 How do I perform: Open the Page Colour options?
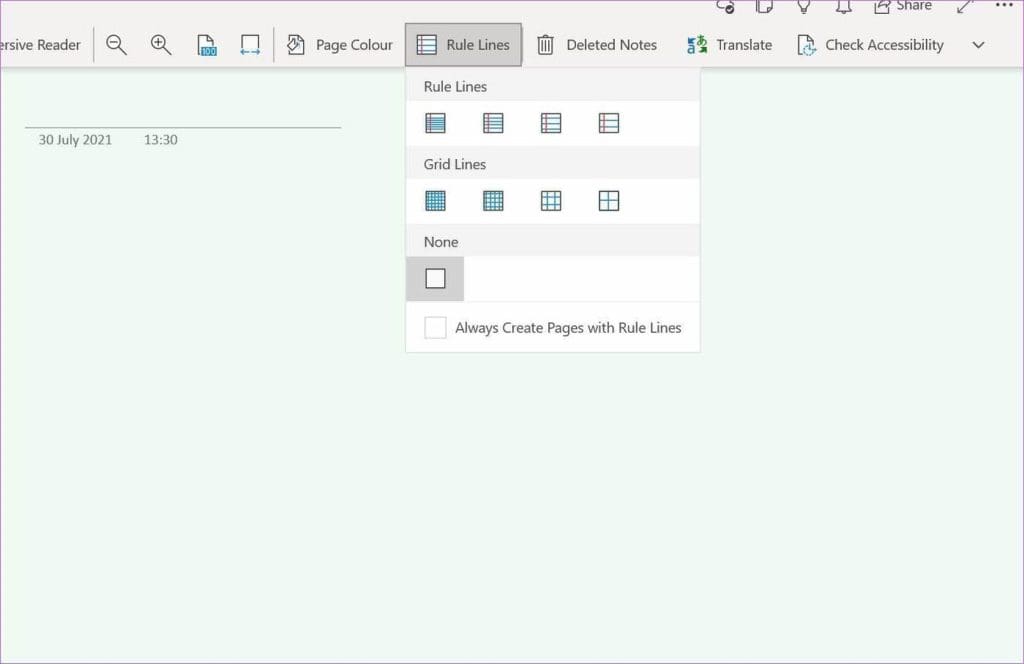pos(340,44)
